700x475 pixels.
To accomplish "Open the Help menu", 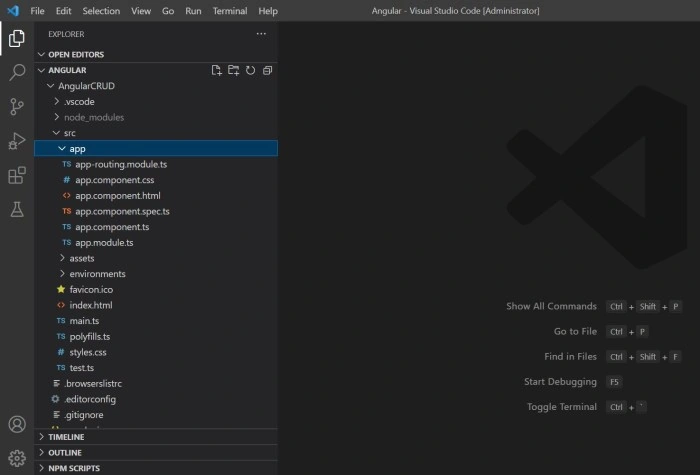I will coord(268,11).
